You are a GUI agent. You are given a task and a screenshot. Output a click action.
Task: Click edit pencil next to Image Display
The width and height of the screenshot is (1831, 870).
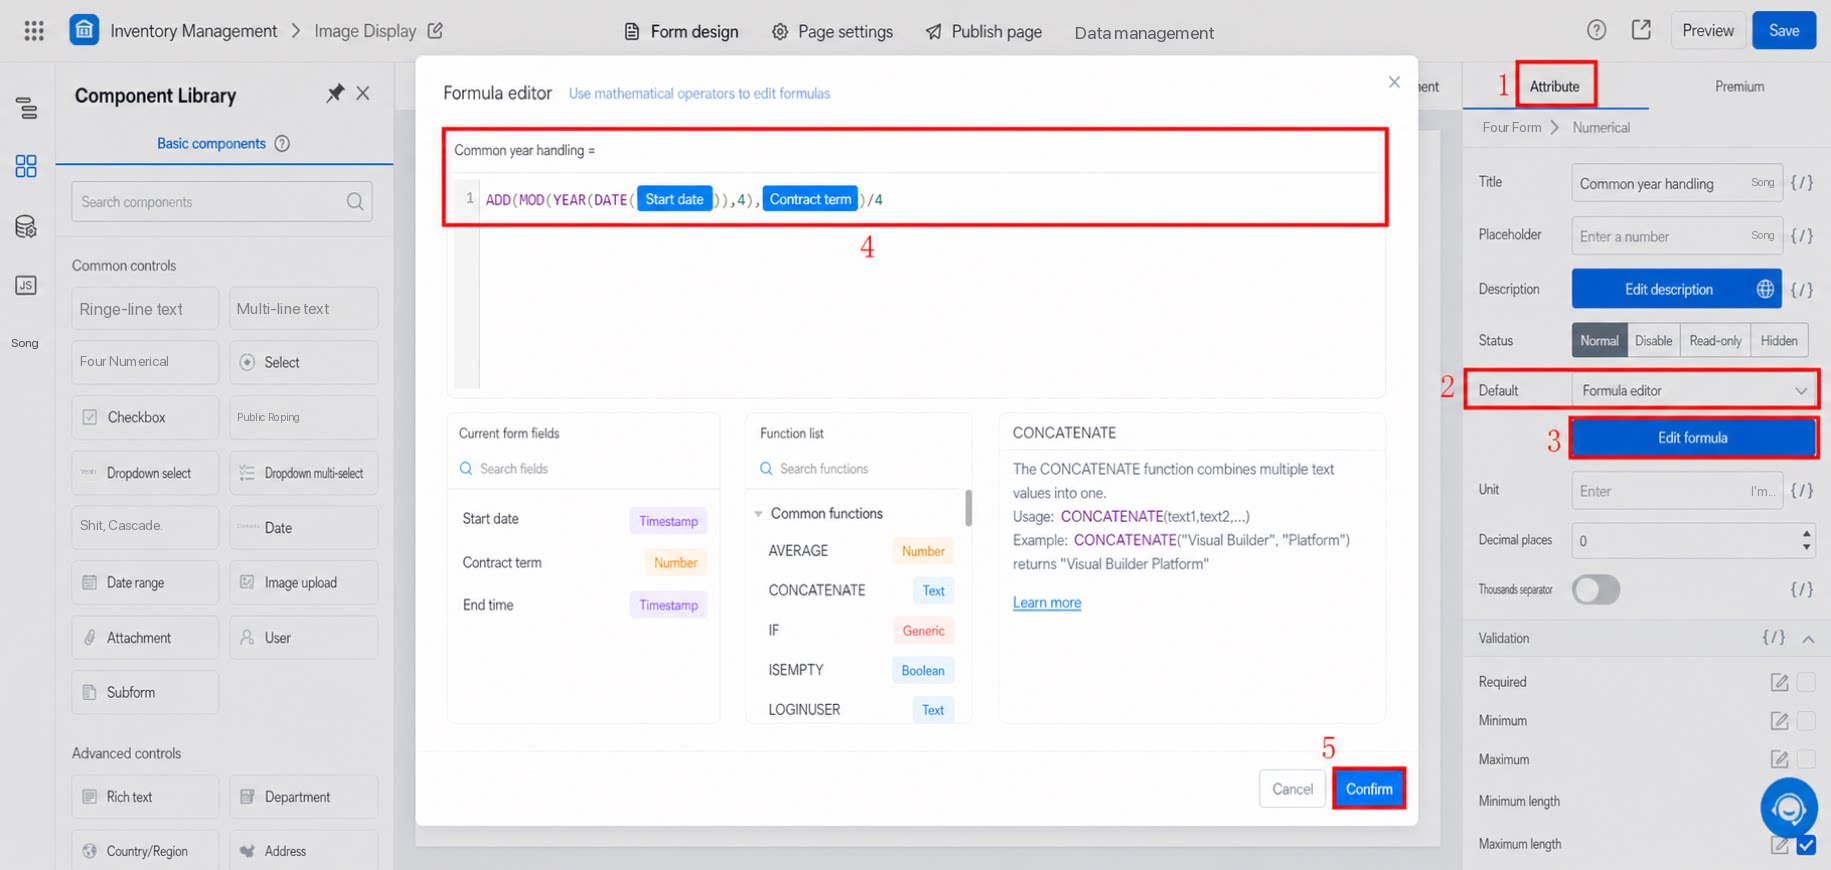[x=435, y=31]
